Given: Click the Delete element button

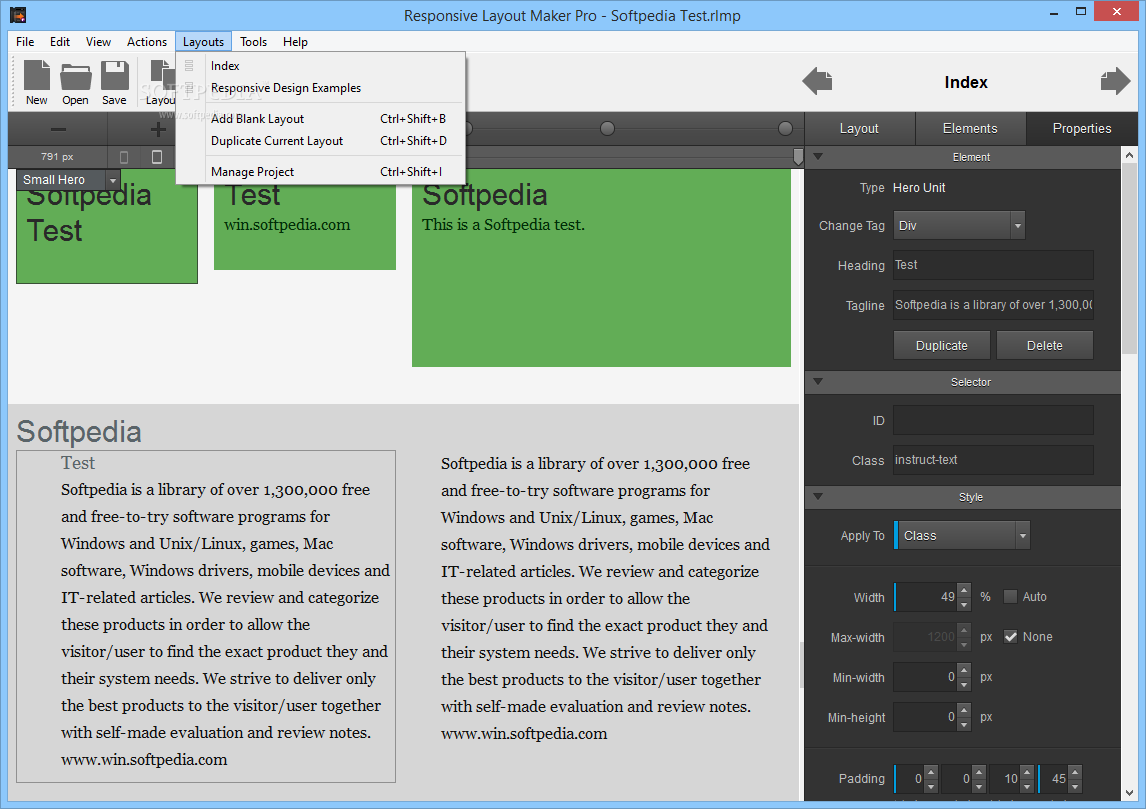Looking at the screenshot, I should click(x=1044, y=346).
